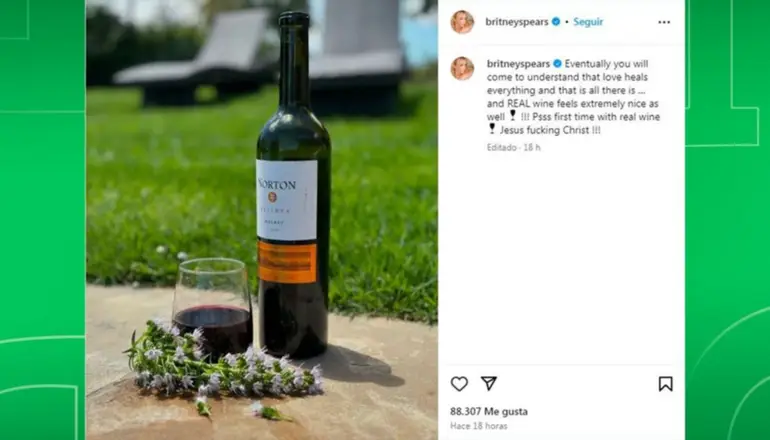770x440 pixels.
Task: Click the 'Editado · 18 h' label
Action: (513, 147)
